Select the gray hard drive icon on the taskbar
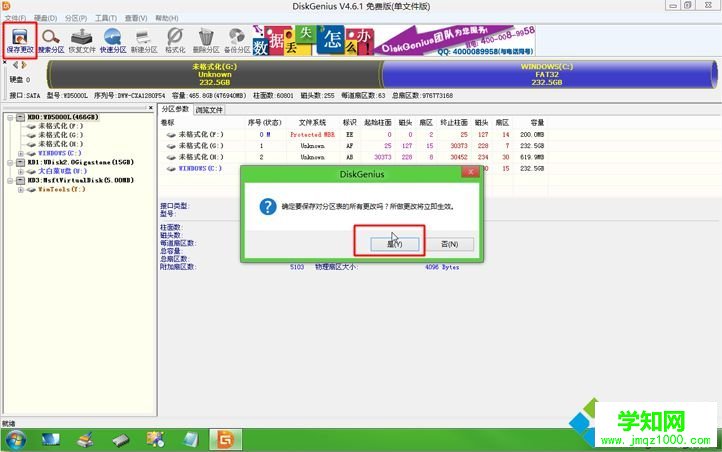The width and height of the screenshot is (722, 452). coord(121,440)
